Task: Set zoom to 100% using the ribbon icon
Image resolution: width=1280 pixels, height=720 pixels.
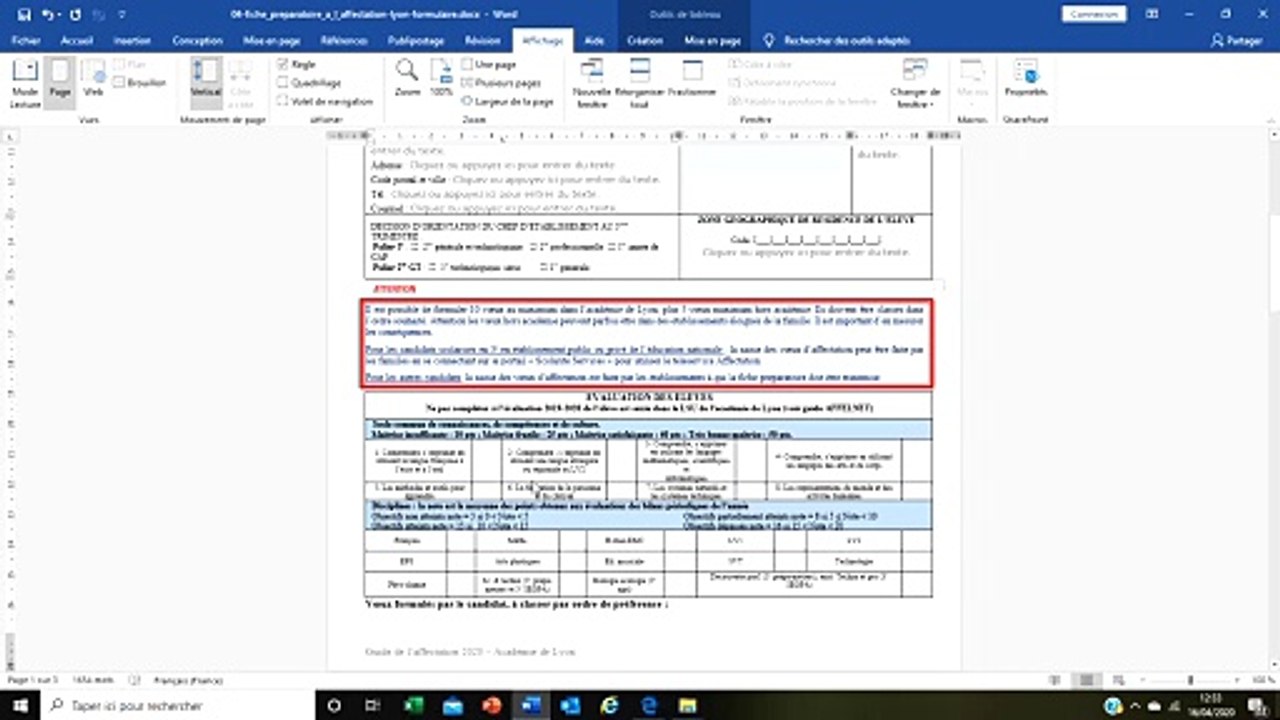Action: (441, 78)
